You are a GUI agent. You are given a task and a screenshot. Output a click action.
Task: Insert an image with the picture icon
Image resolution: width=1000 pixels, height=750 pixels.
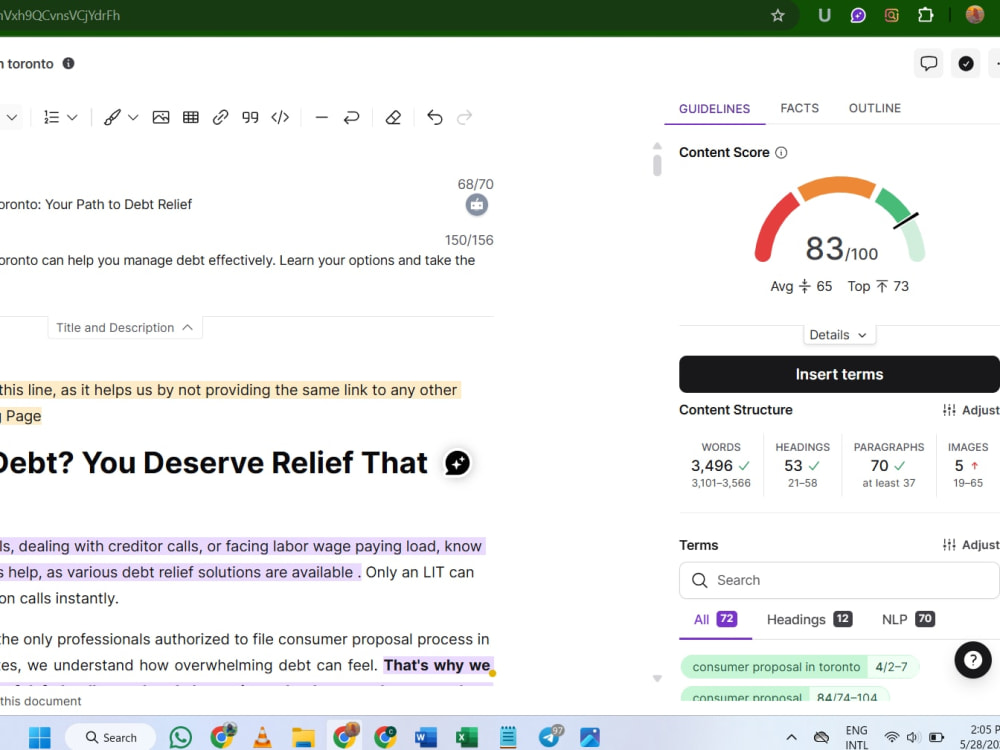pos(161,117)
